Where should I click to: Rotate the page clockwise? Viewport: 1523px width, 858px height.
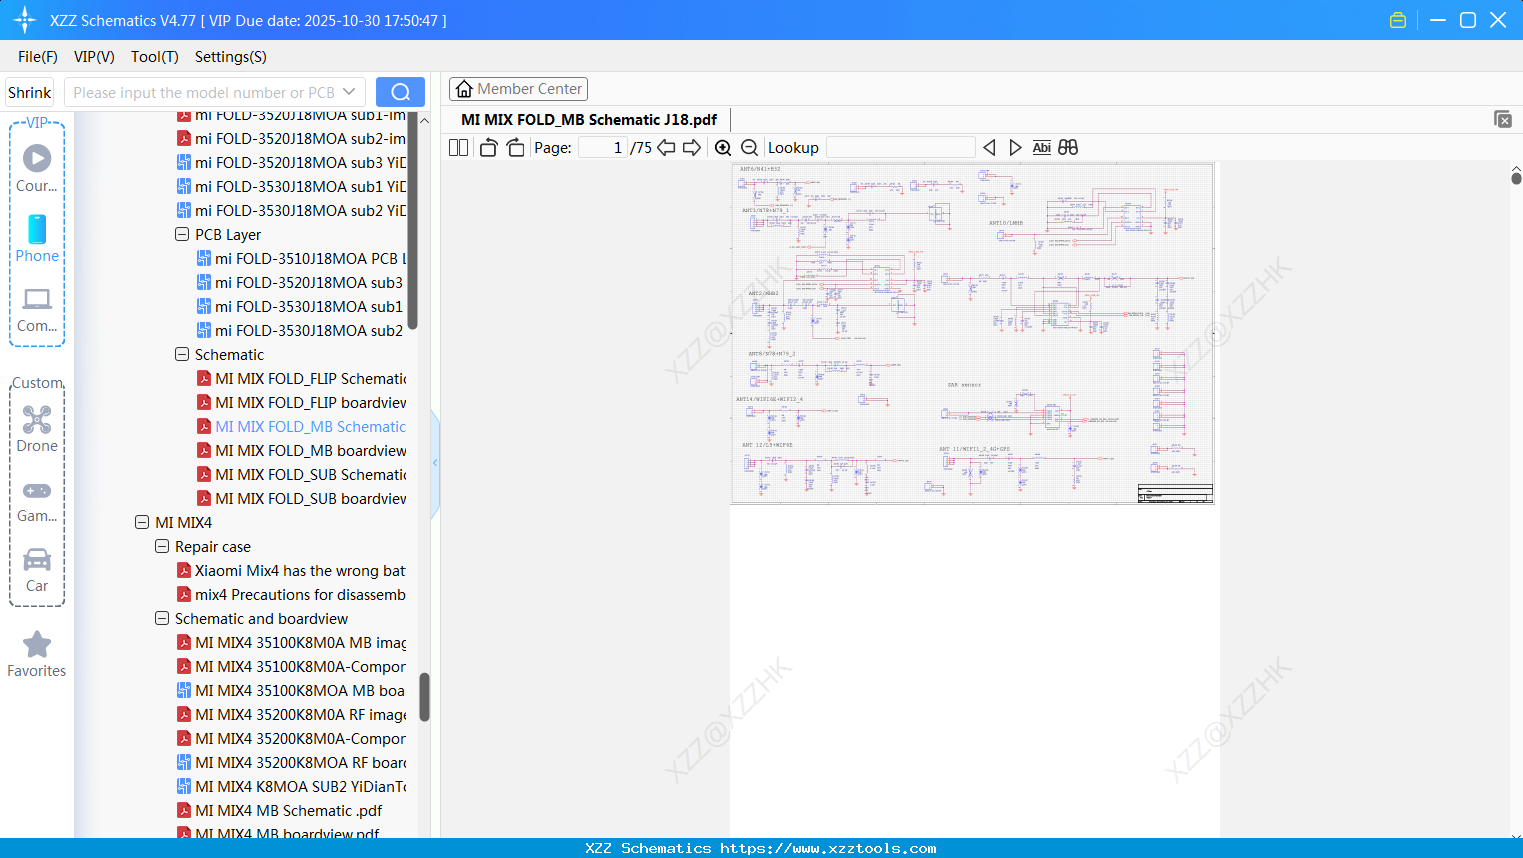click(516, 148)
